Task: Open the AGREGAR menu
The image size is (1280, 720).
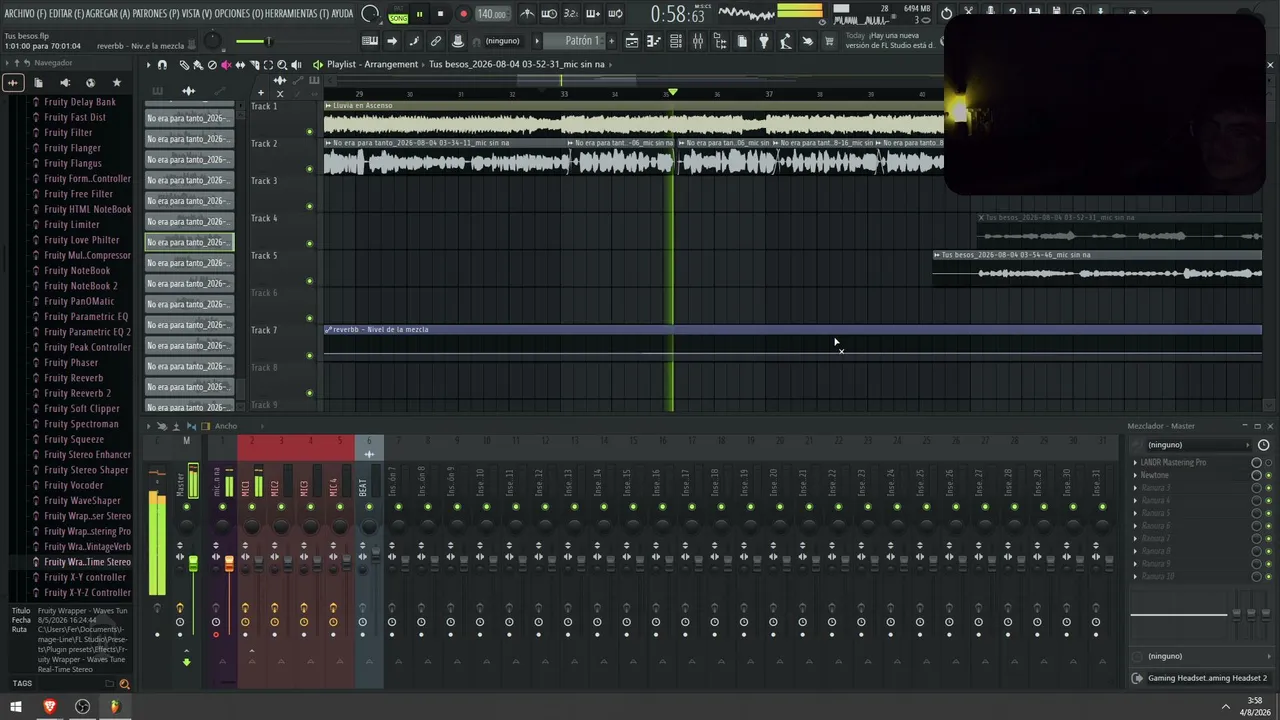Action: point(110,14)
